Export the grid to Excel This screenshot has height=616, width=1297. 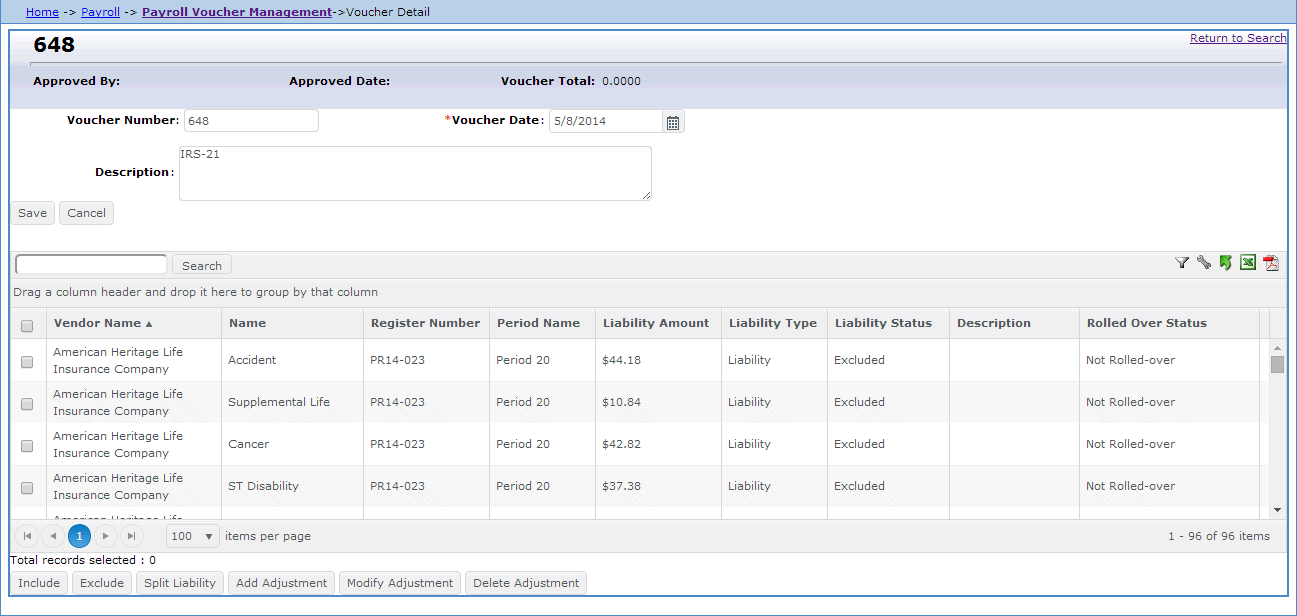click(1247, 262)
